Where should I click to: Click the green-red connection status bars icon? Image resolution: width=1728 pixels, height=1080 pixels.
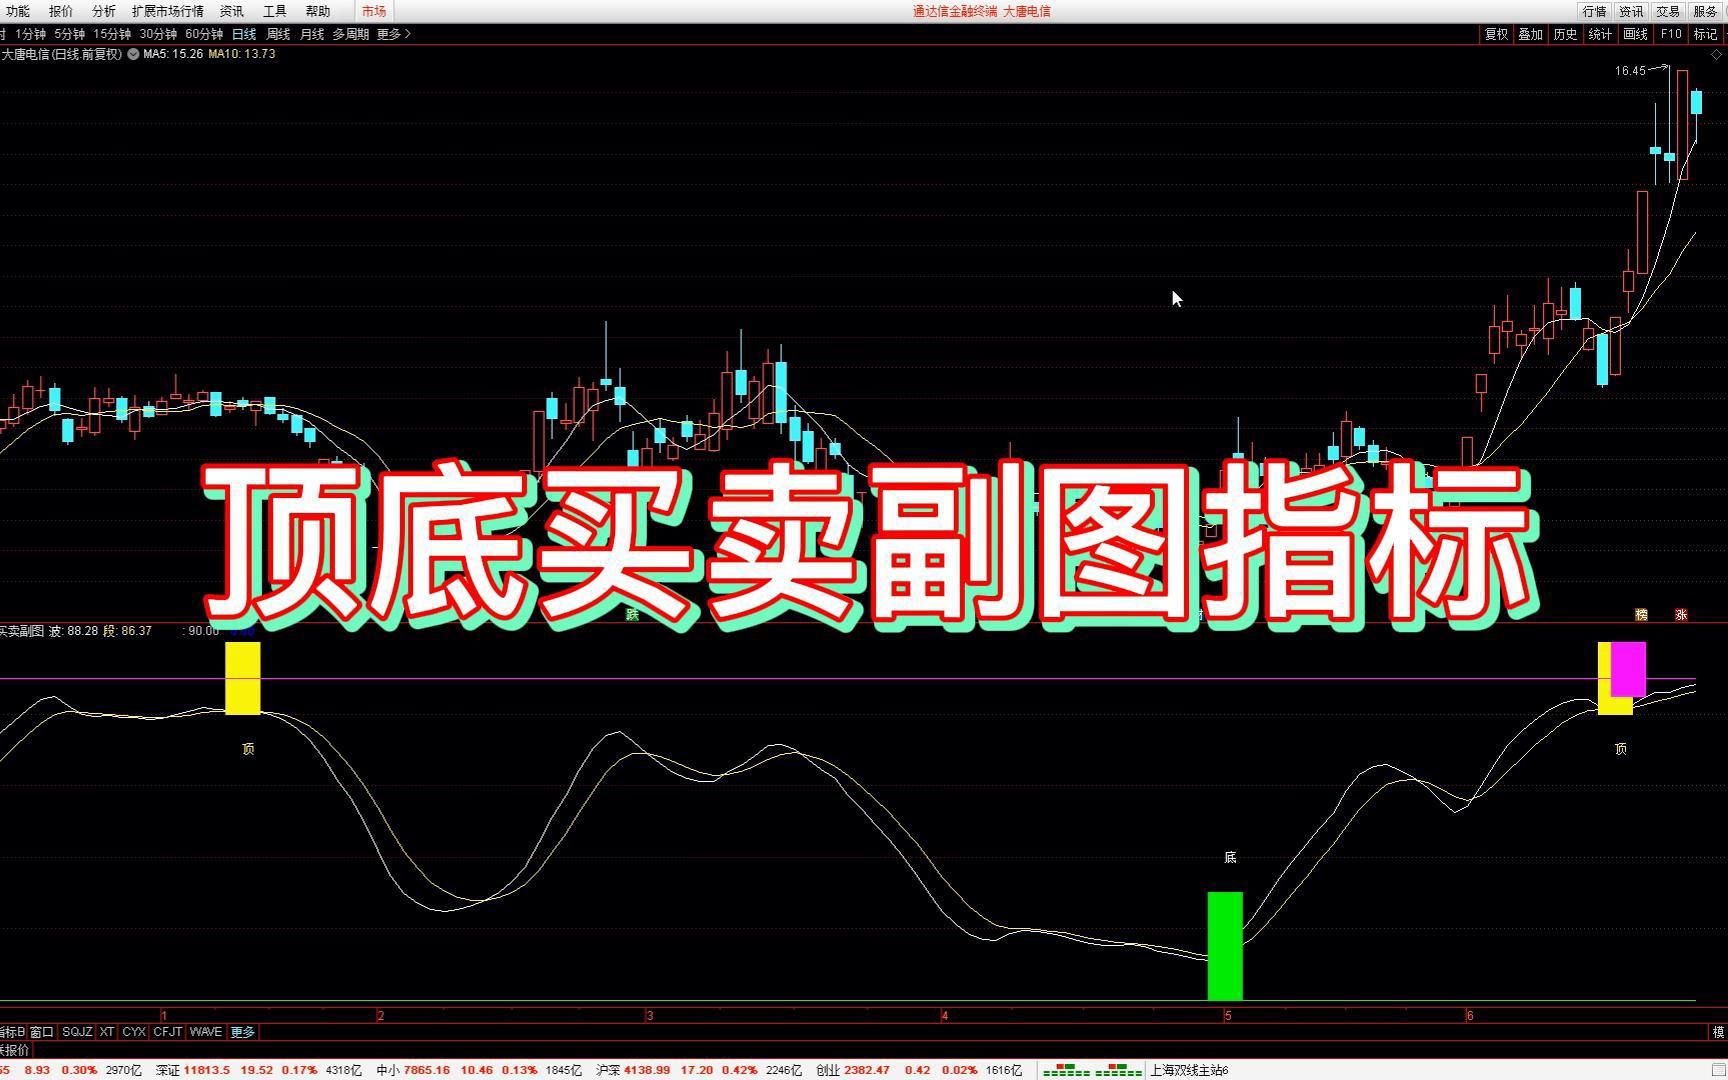(x=1092, y=1071)
